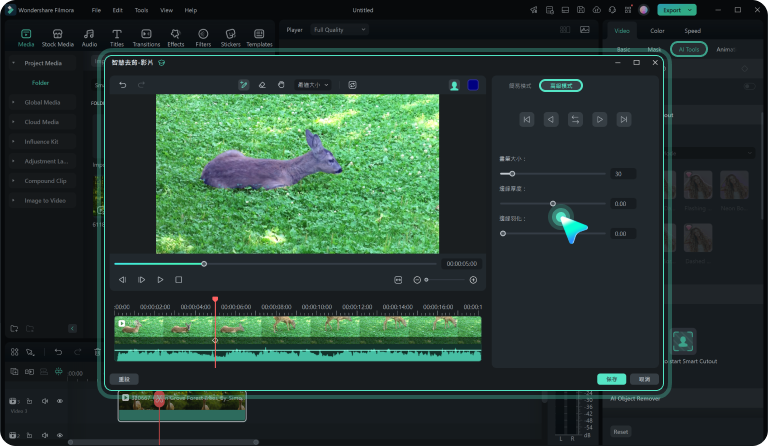Screen dimensions: 768x446
Task: Toggle visibility eye on track 2
Action: pos(60,435)
